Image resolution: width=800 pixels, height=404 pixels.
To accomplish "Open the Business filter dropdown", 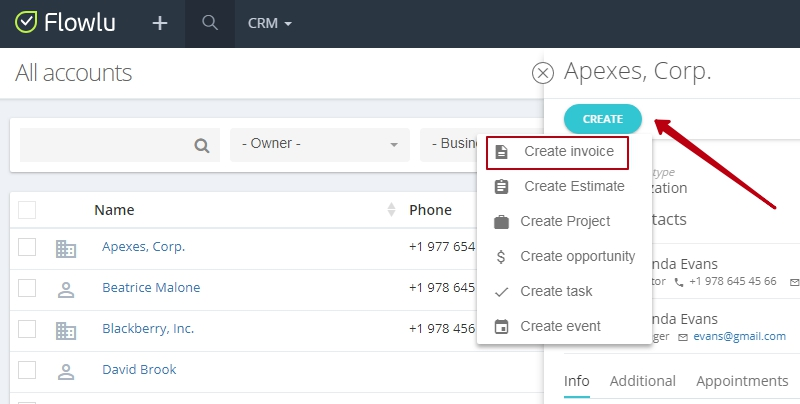I will 449,145.
